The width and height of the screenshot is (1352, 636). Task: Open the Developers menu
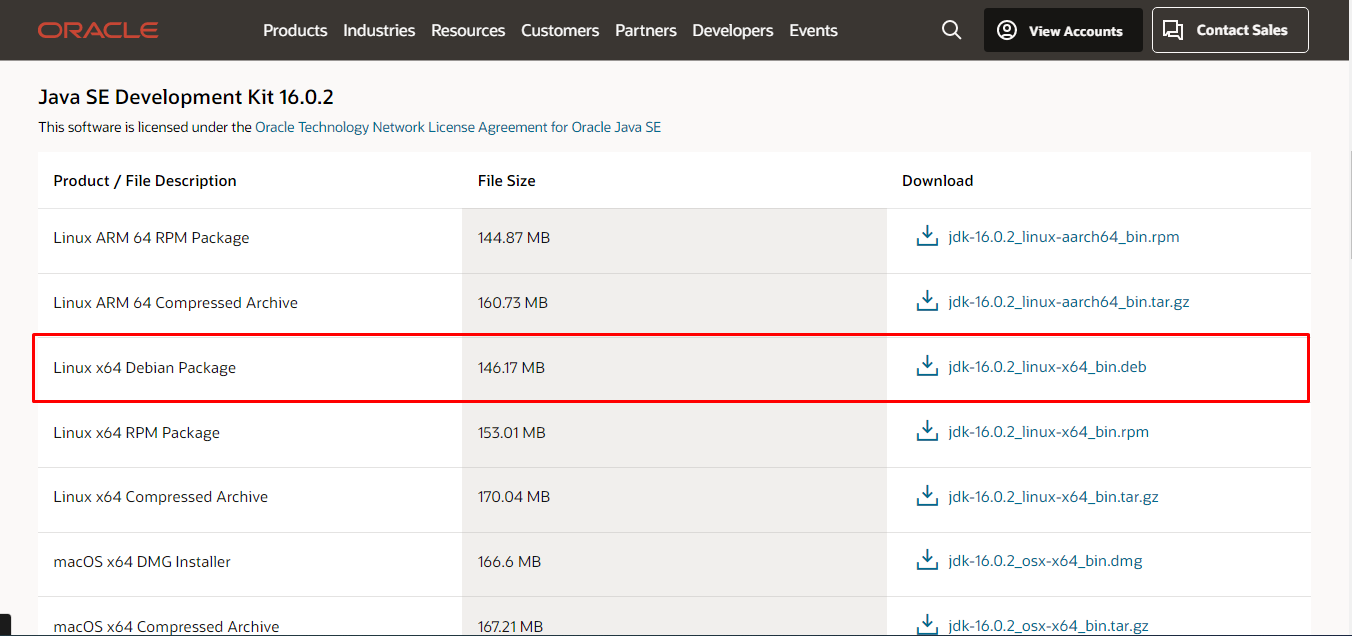tap(733, 30)
